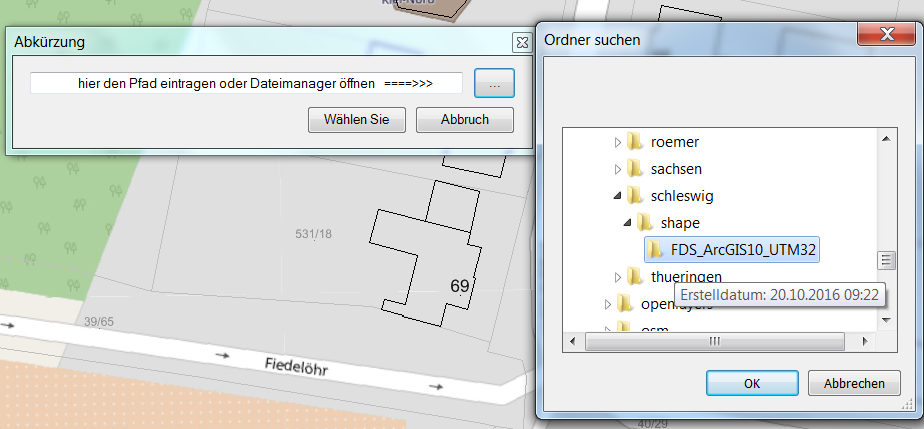The height and width of the screenshot is (429, 924).
Task: Collapse the schleswig folder node
Action: pyautogui.click(x=618, y=196)
